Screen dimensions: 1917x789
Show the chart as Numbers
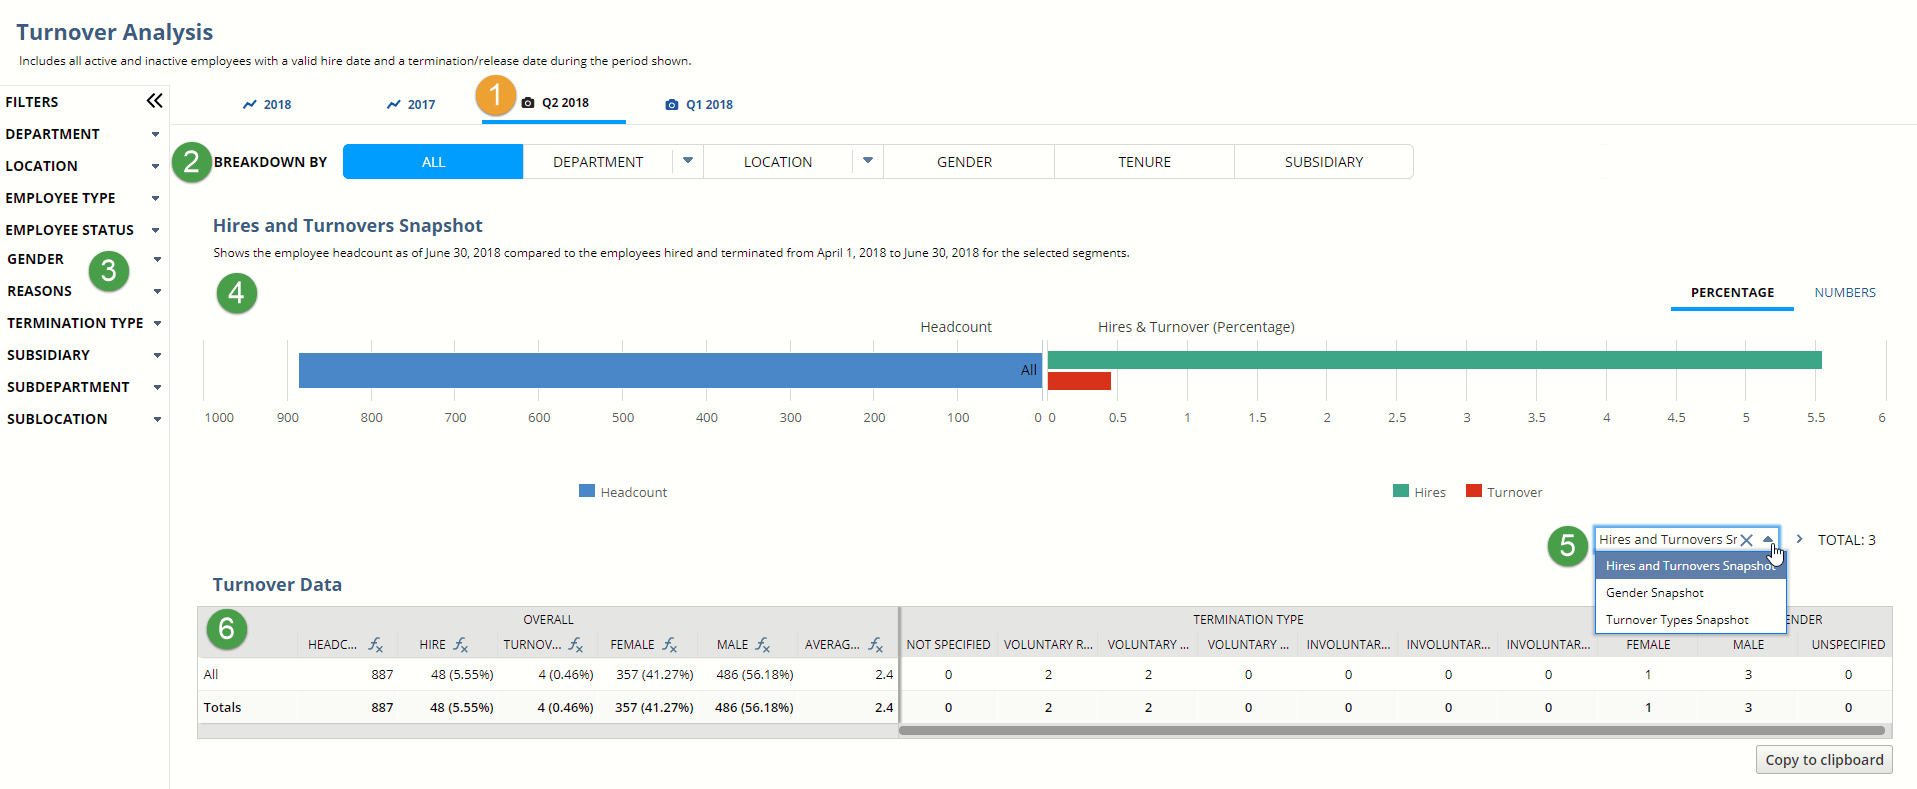click(x=1845, y=293)
